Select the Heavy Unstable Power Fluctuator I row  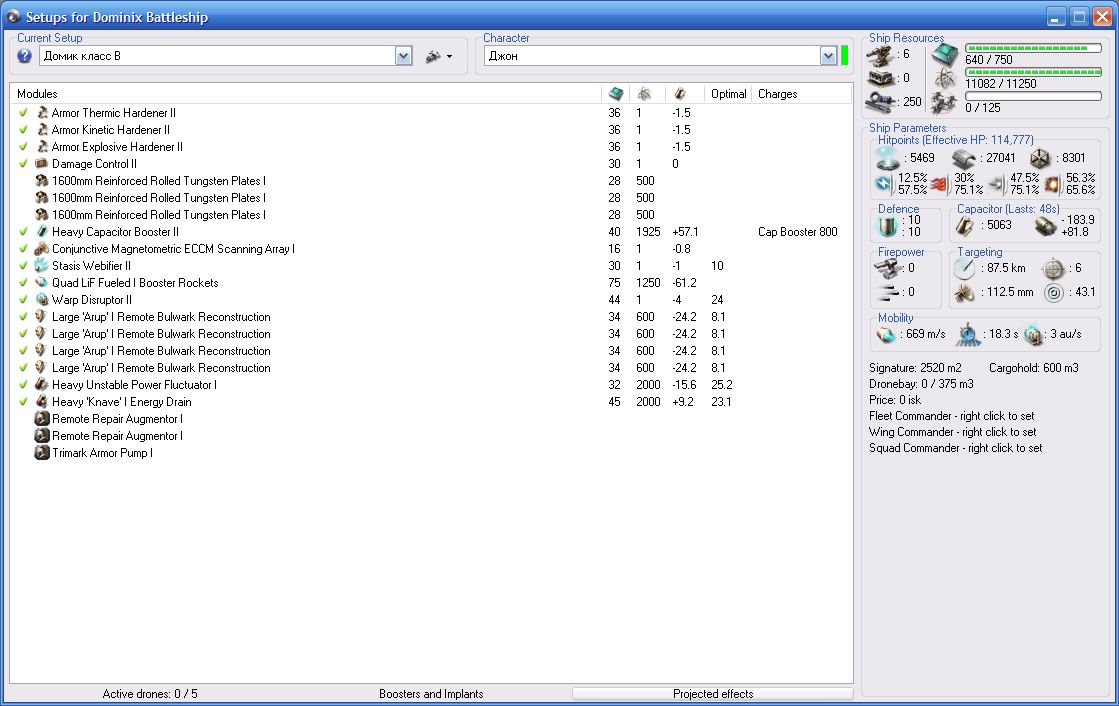[x=431, y=385]
